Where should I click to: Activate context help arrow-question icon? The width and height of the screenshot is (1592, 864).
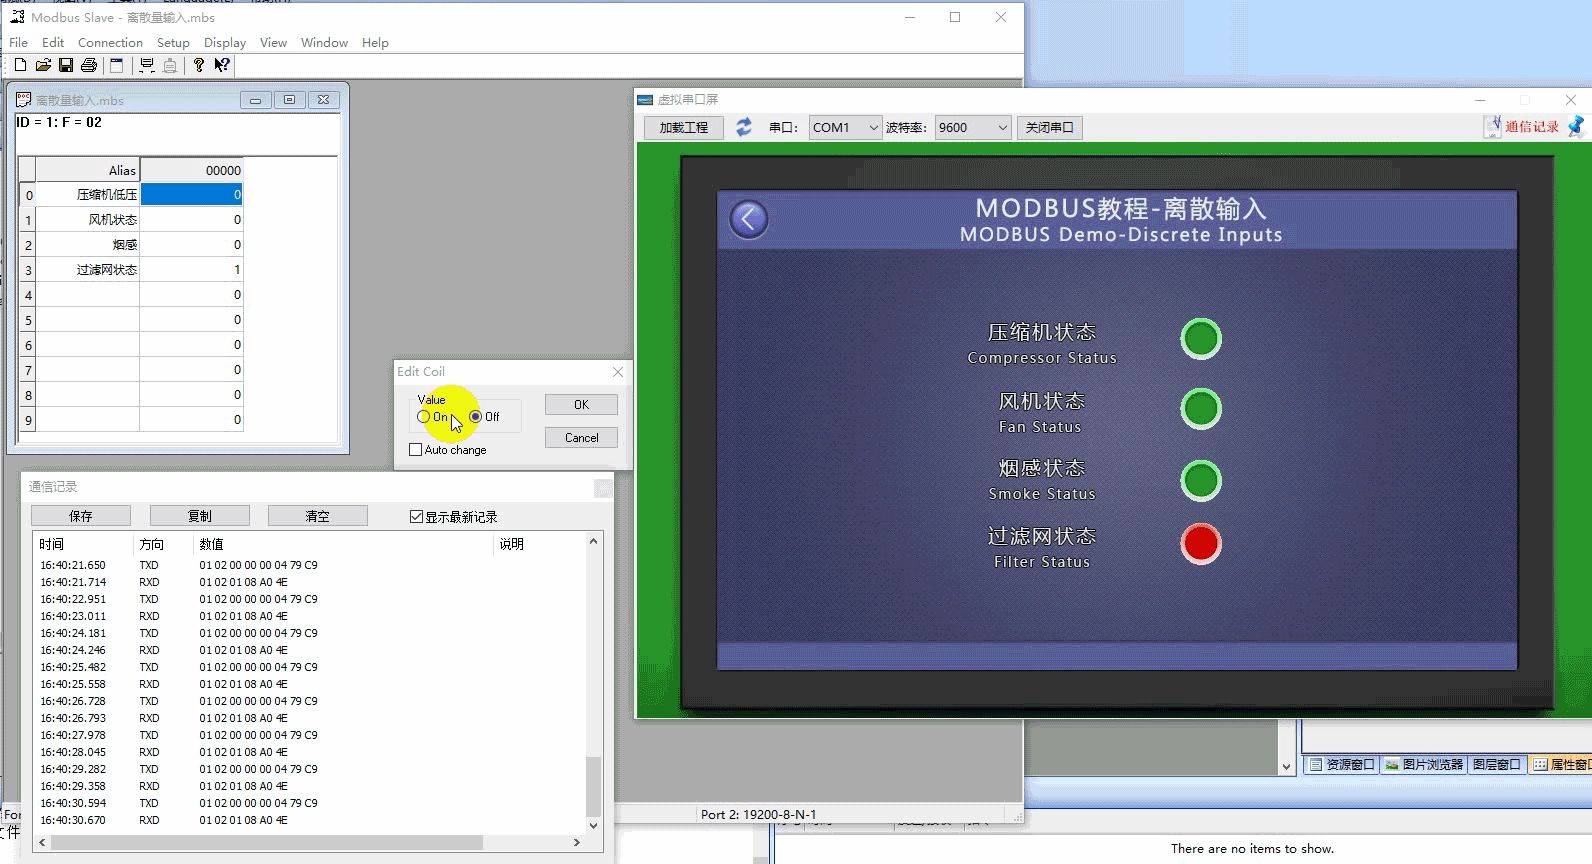click(222, 65)
